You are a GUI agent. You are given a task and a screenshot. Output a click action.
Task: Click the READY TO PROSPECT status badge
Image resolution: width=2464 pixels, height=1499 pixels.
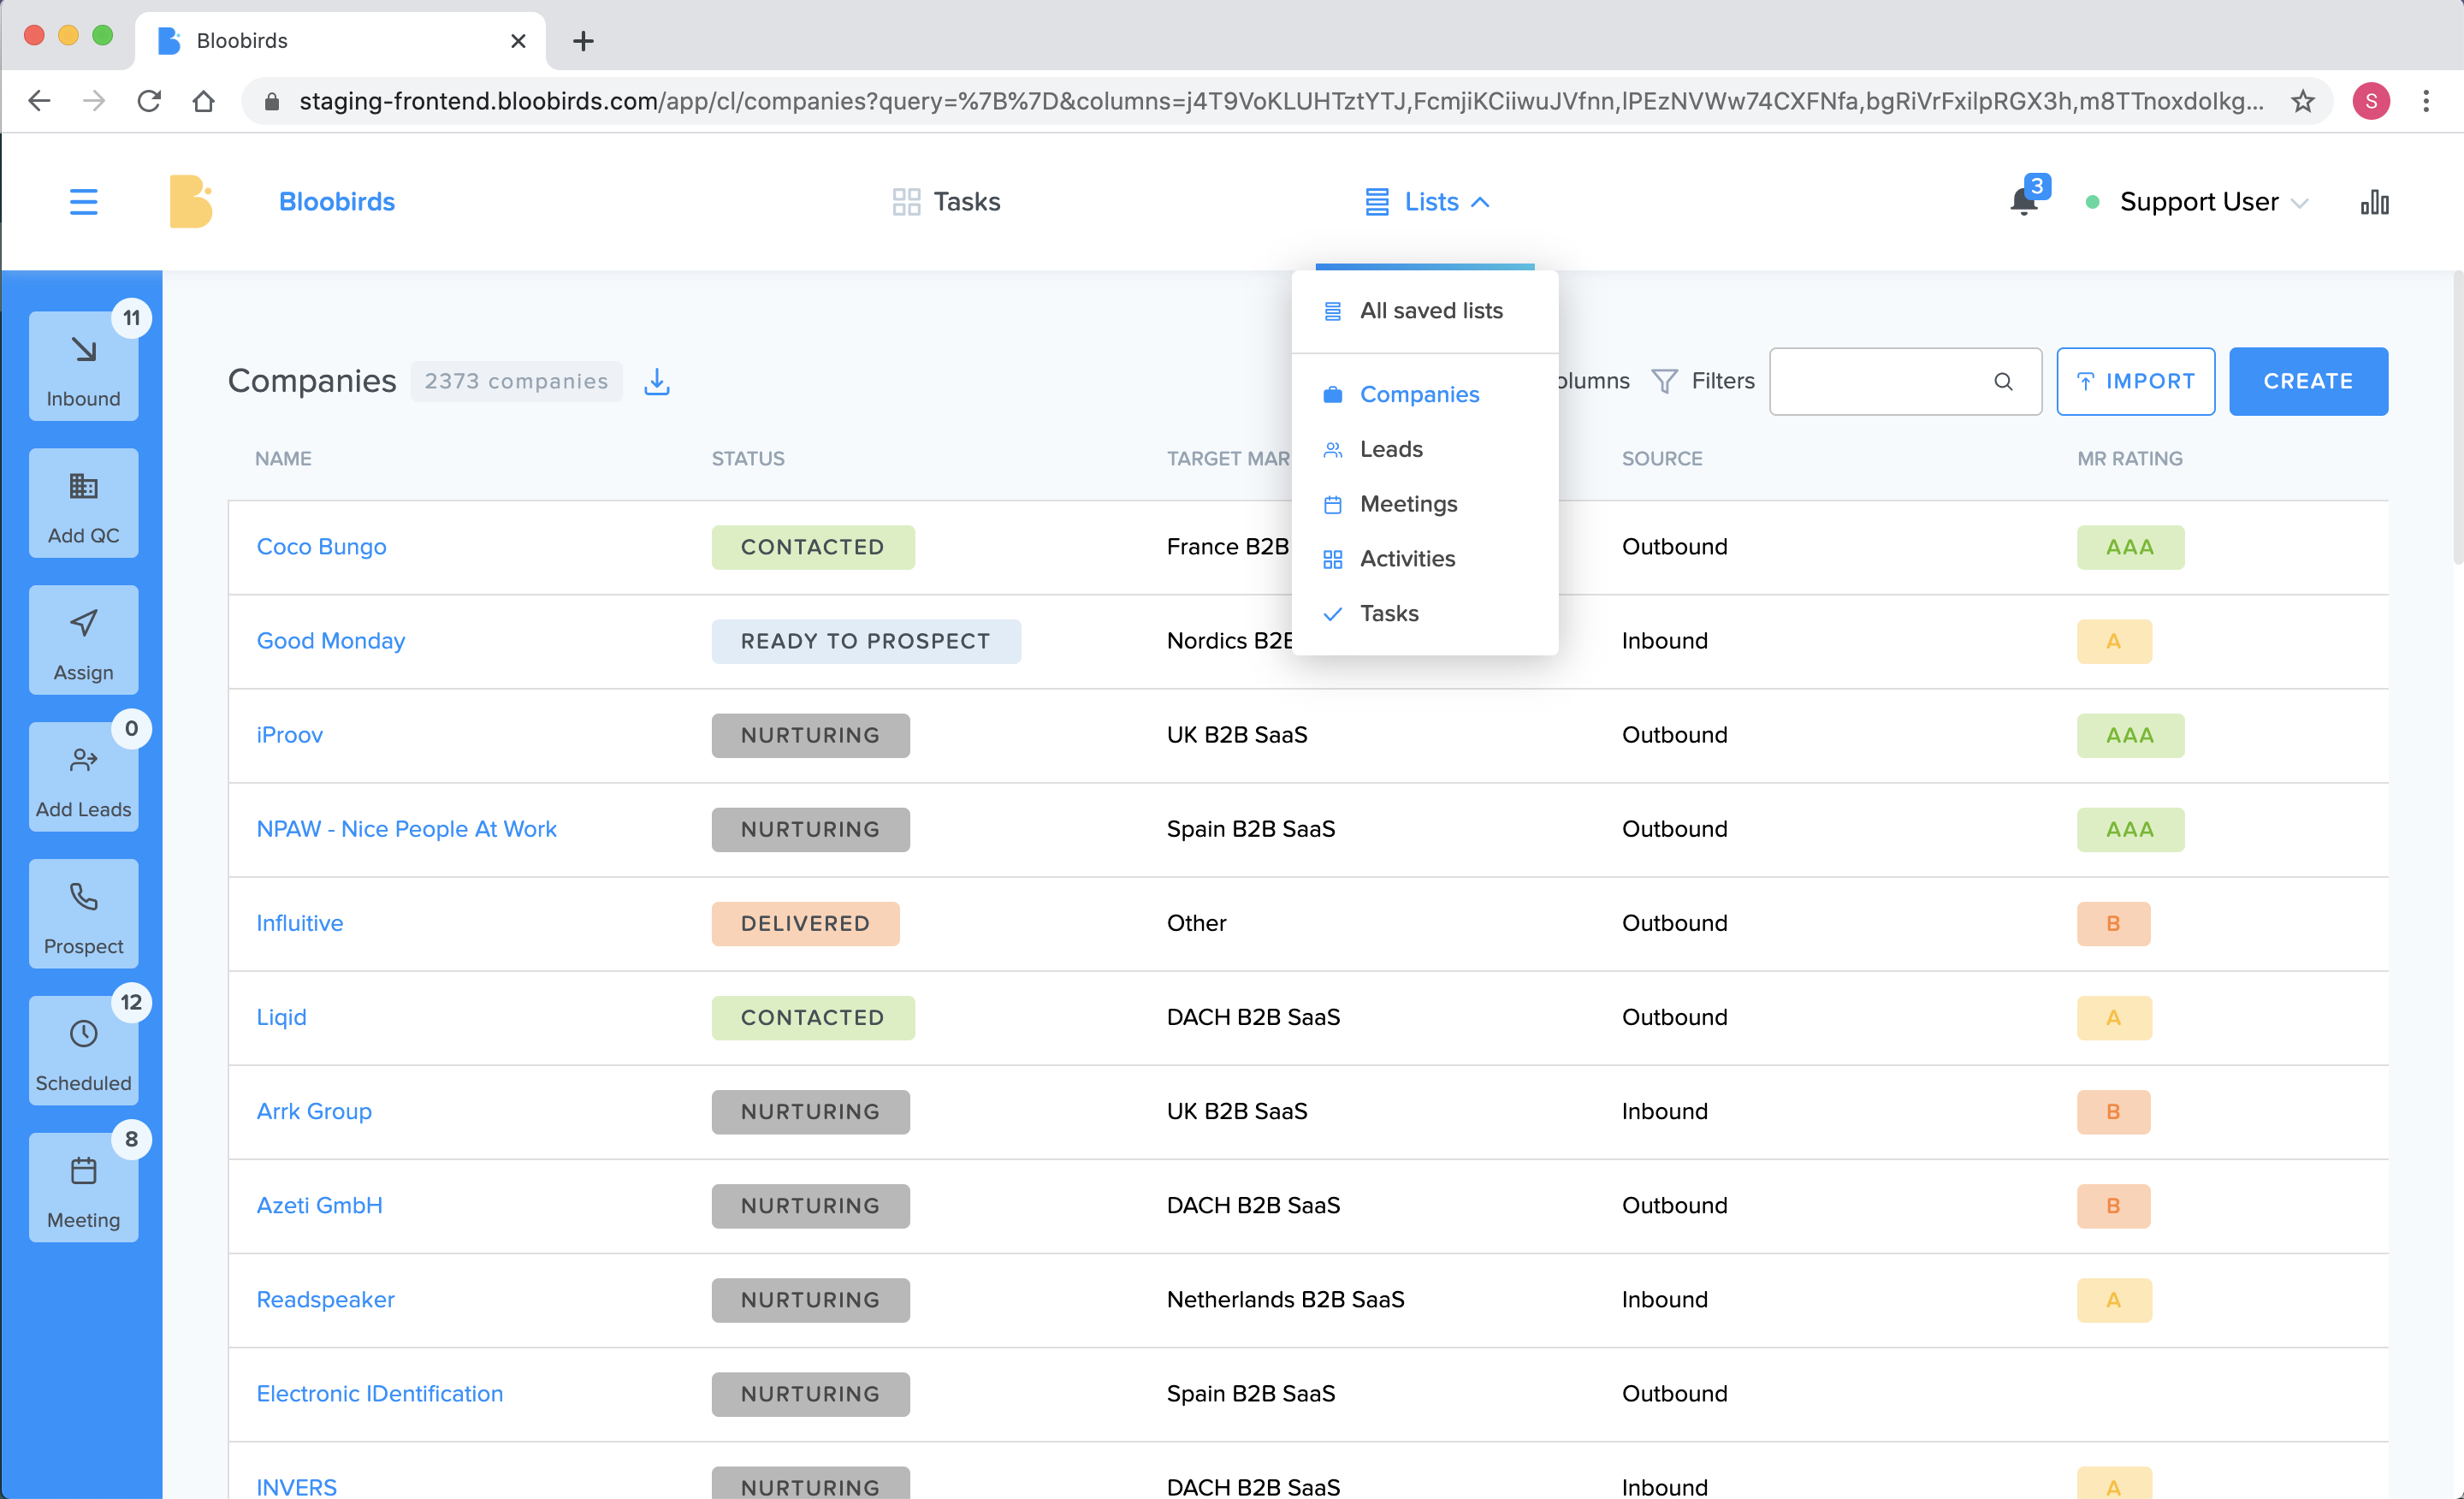point(865,641)
